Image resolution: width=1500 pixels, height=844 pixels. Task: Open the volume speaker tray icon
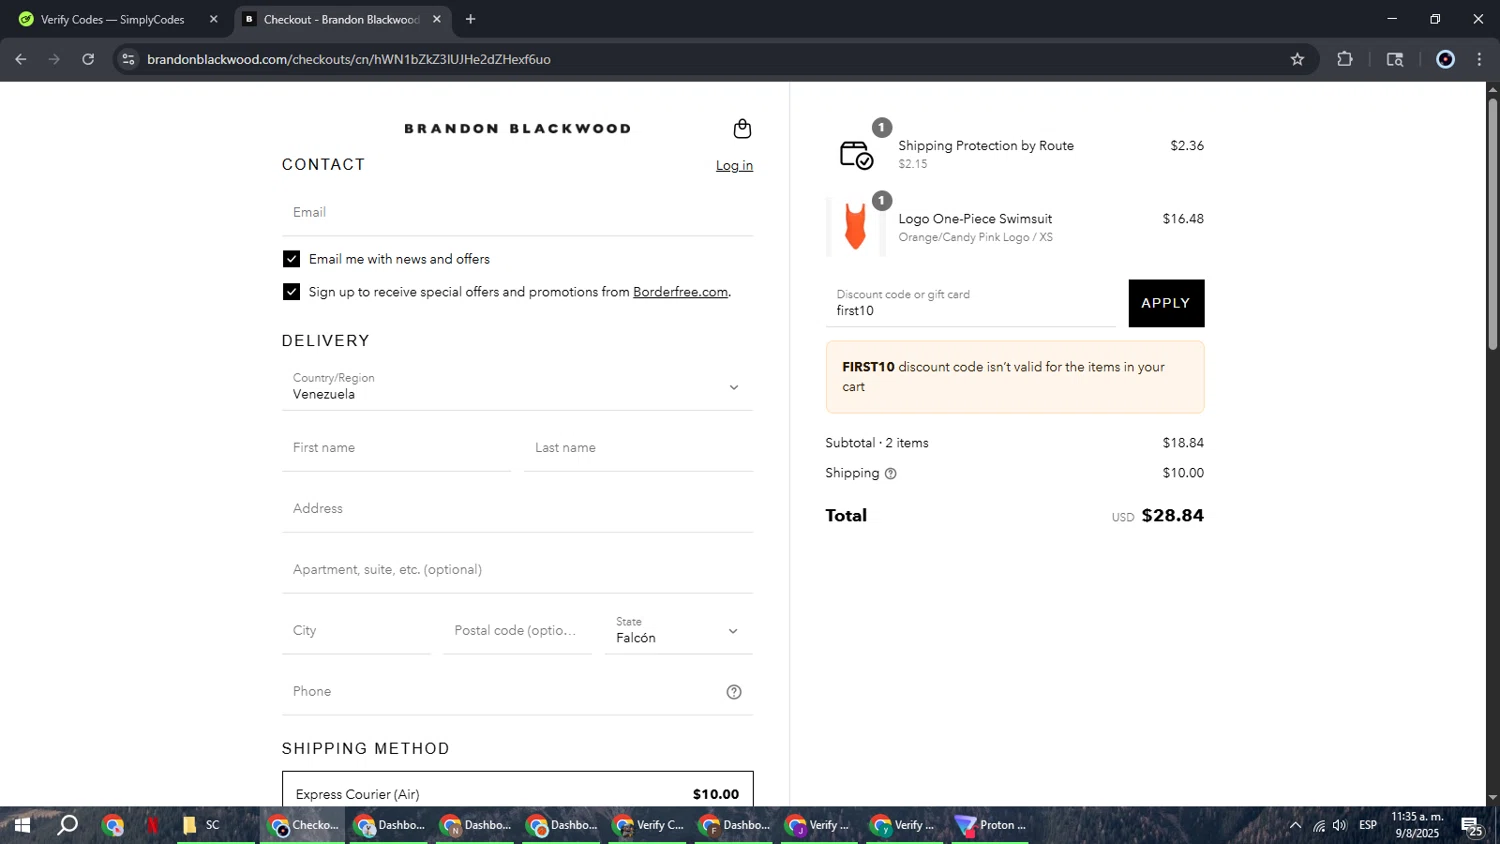pyautogui.click(x=1340, y=825)
